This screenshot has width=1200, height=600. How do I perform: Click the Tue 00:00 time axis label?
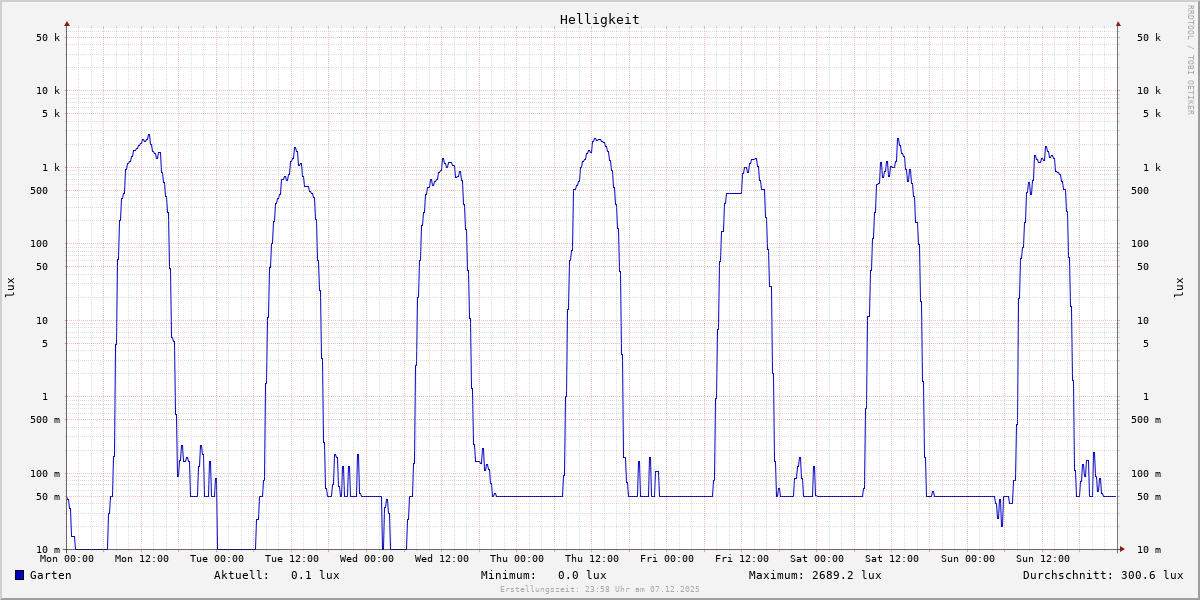(217, 559)
